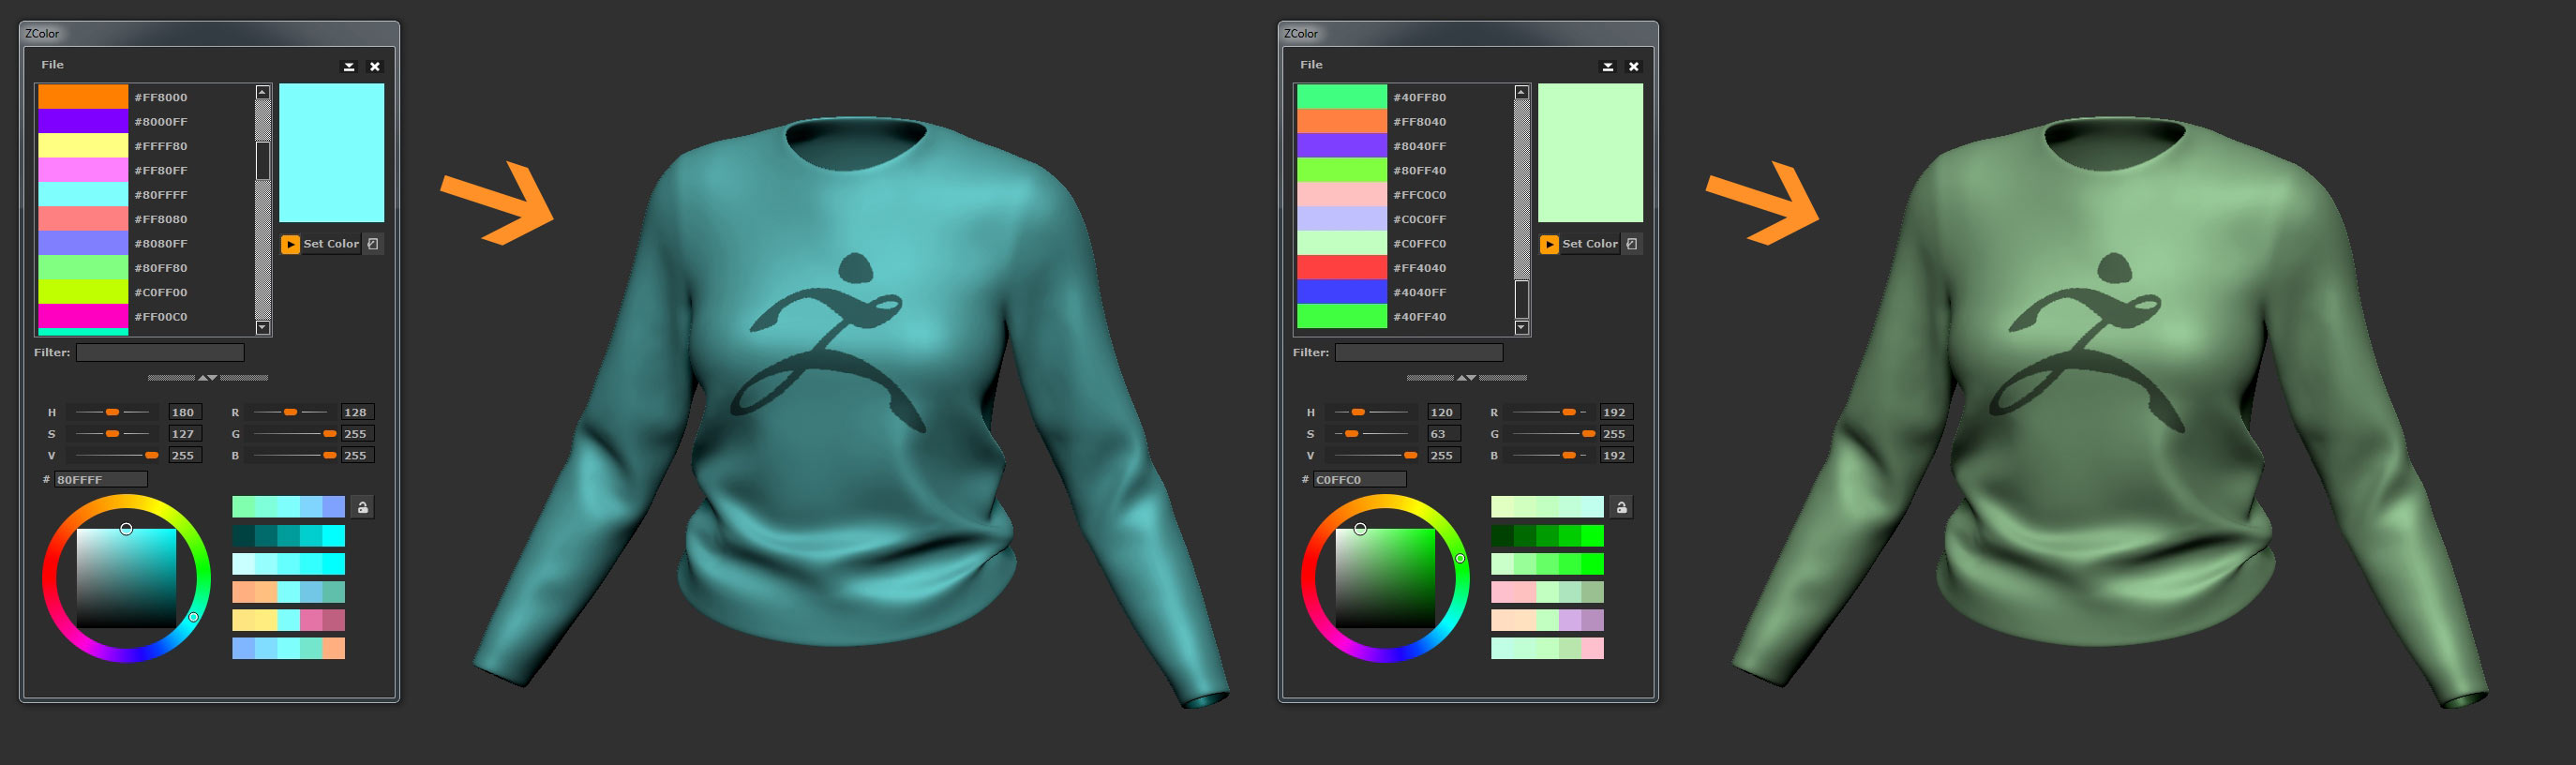Toggle palette lock icon in left ZColor window

click(363, 507)
